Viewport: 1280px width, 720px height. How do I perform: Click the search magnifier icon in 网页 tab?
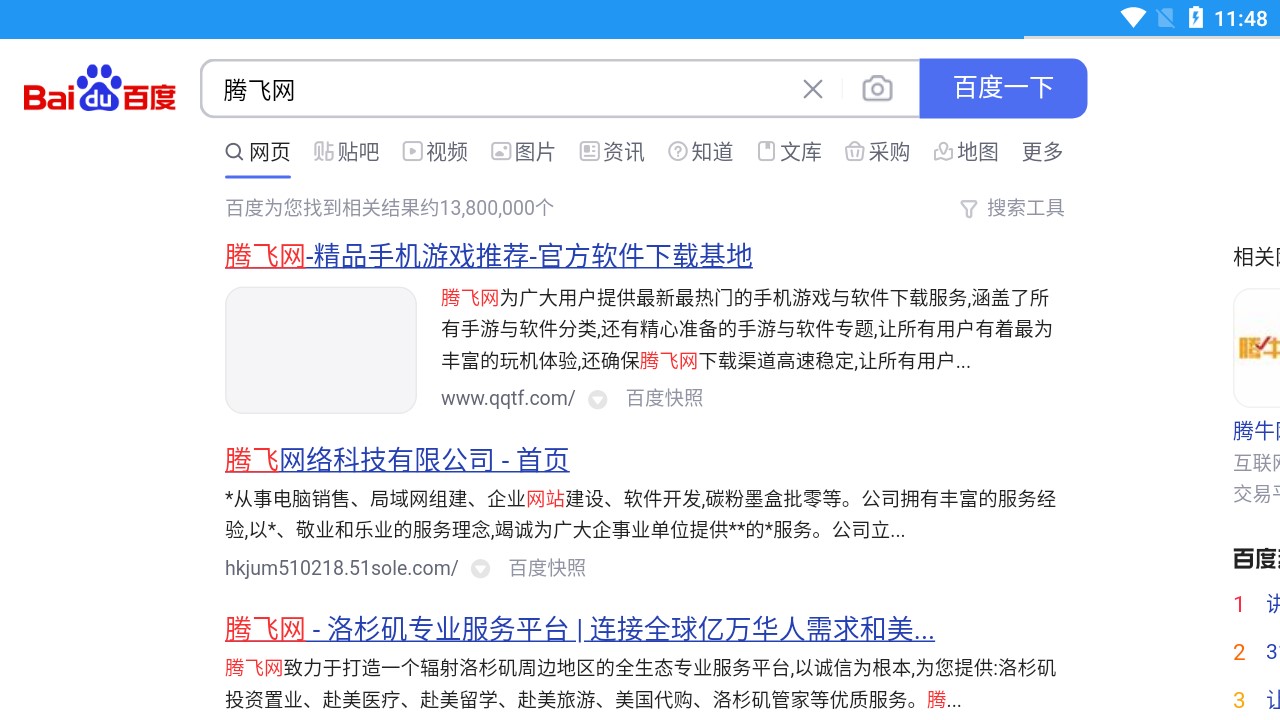(x=235, y=152)
